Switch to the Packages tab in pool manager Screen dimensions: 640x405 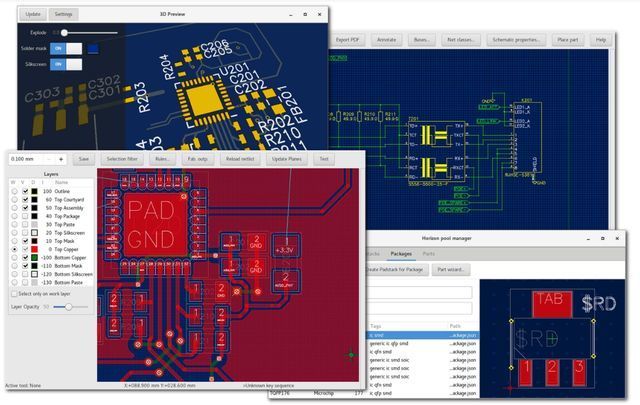[401, 254]
